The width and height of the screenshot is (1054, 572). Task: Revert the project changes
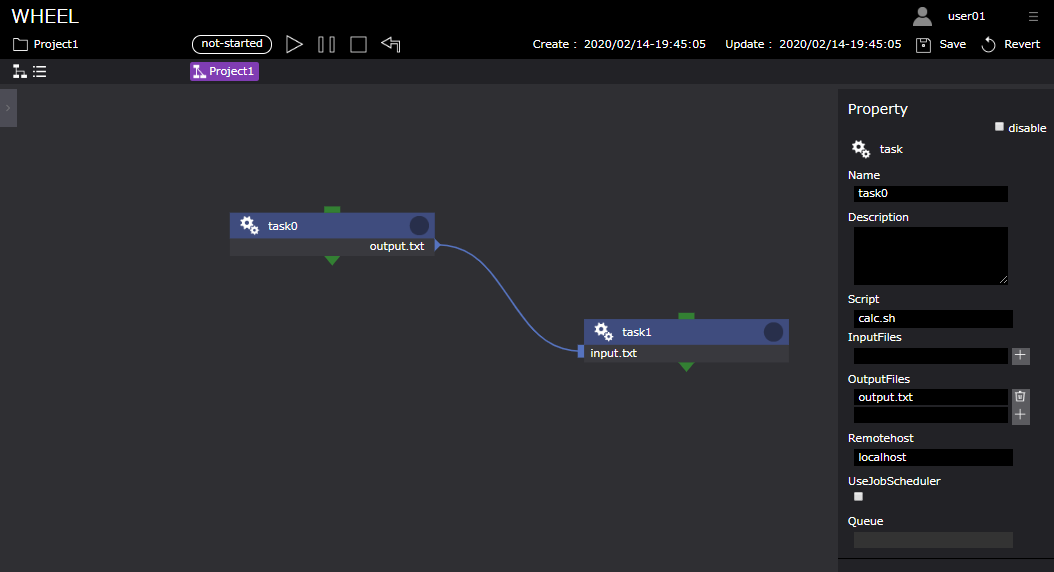coord(989,44)
